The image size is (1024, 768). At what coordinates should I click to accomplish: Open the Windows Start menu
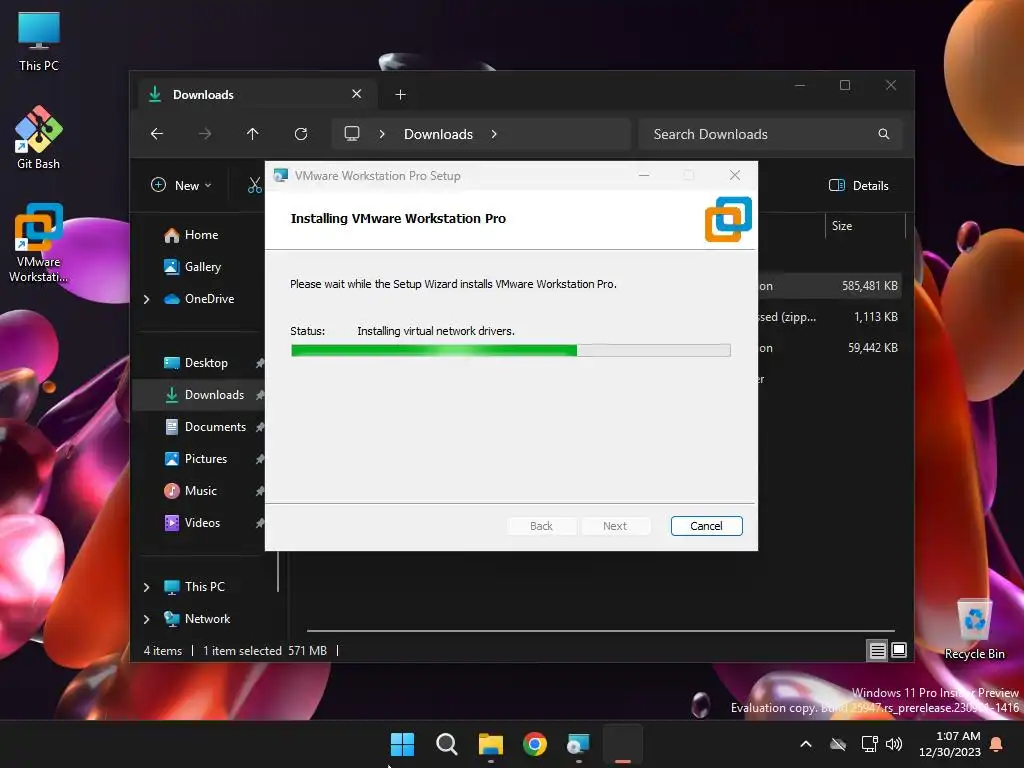(402, 744)
